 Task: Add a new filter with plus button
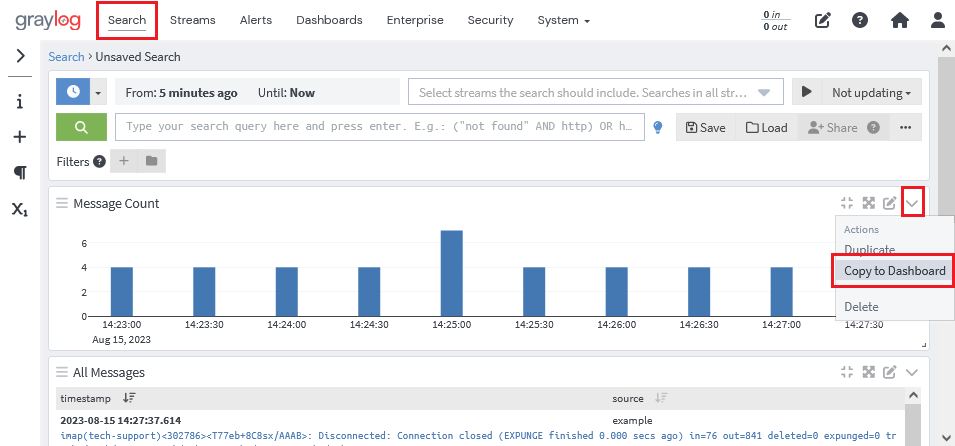point(124,161)
